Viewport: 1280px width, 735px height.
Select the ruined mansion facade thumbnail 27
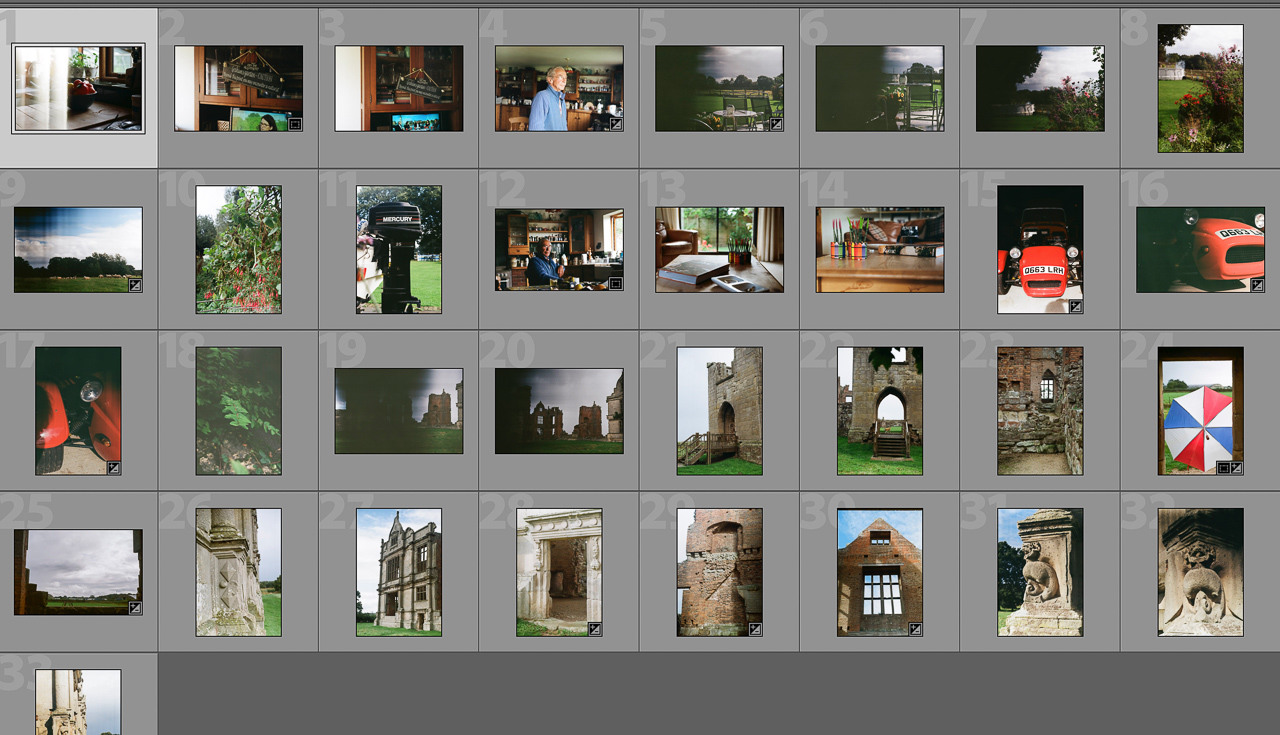tap(398, 571)
